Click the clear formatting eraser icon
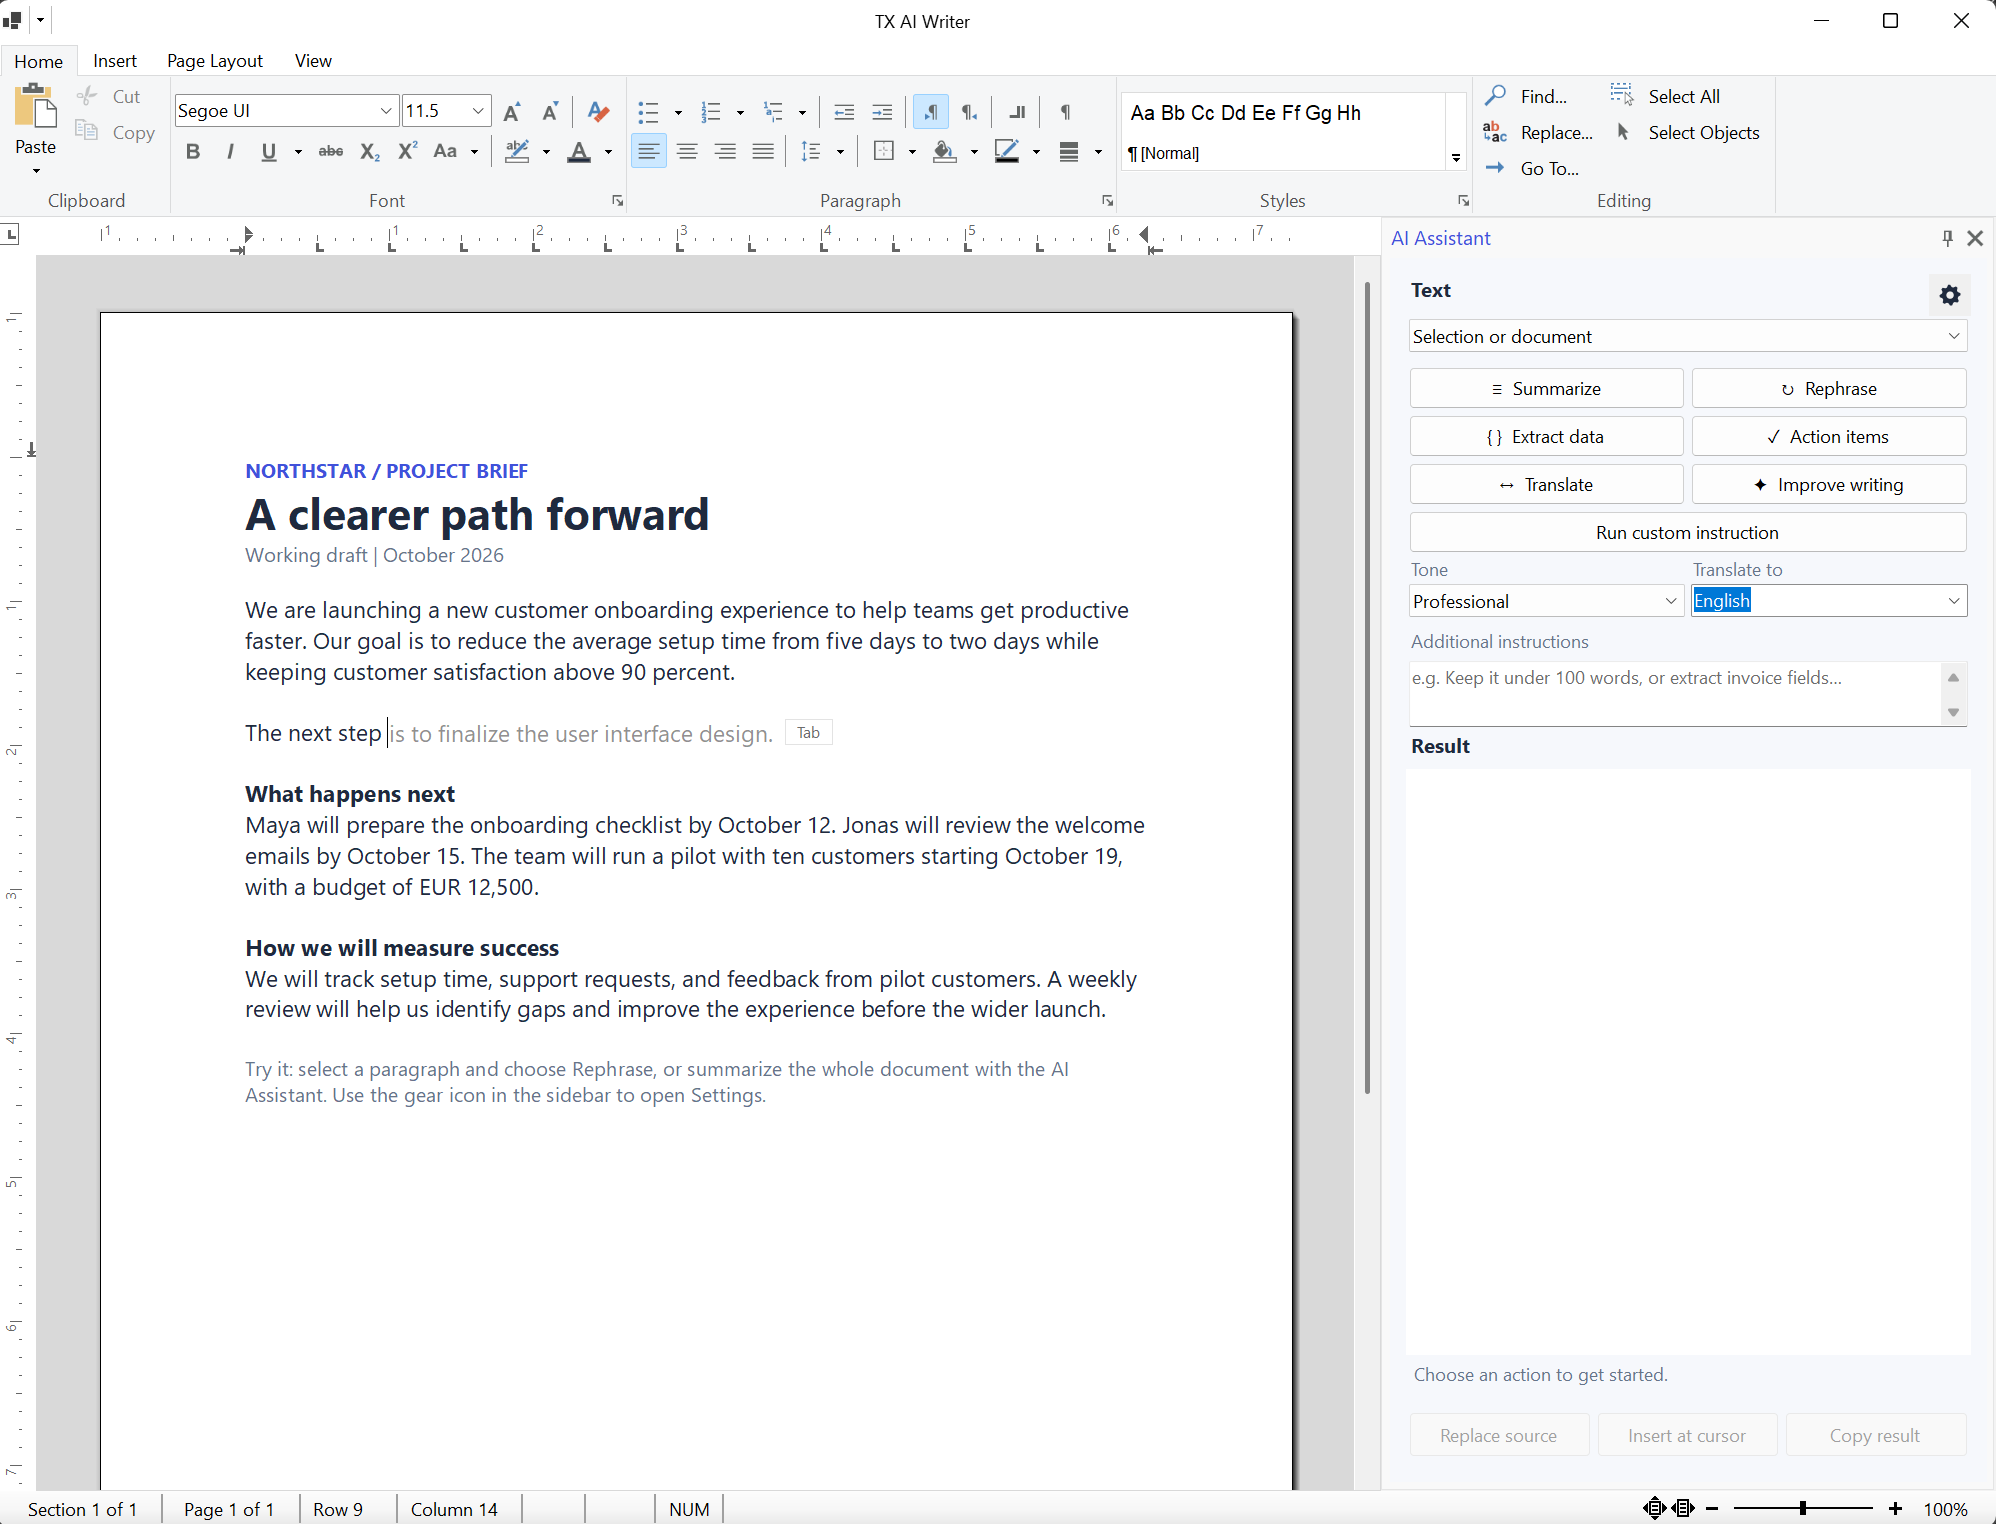 point(598,111)
